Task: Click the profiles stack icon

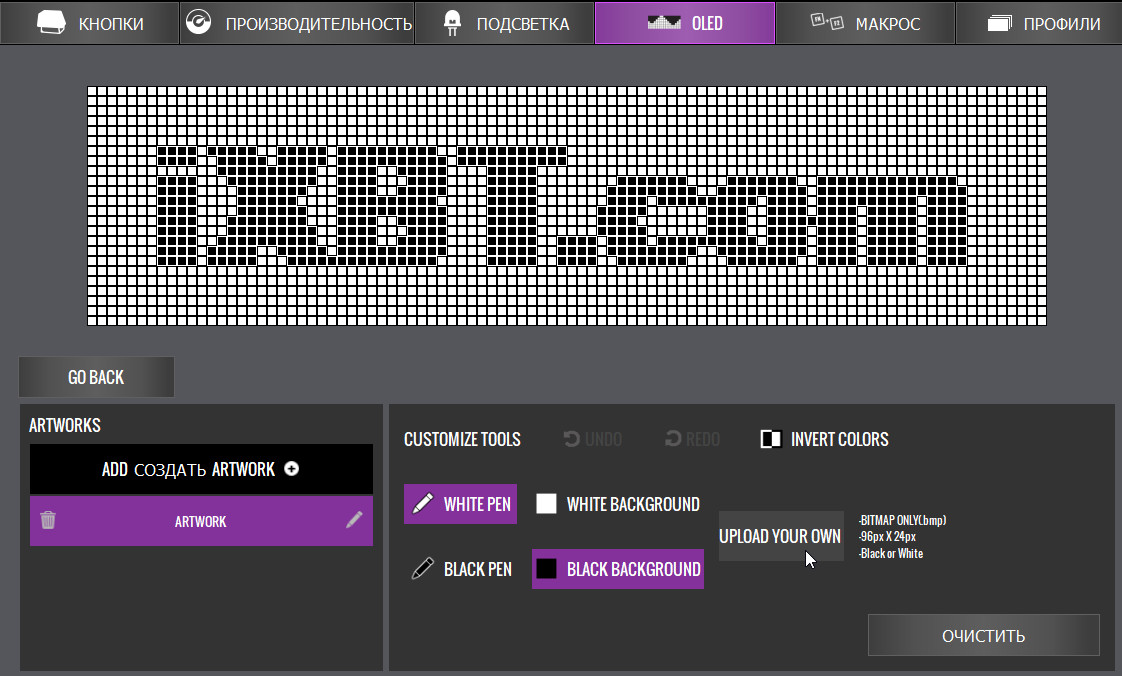Action: pos(1000,24)
